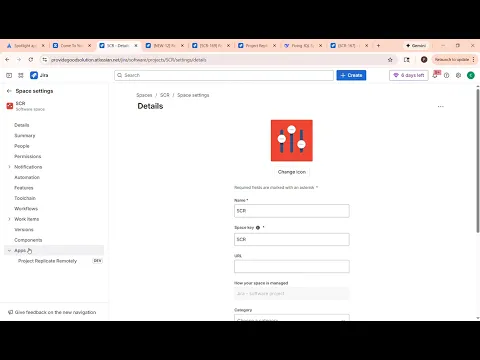480x360 pixels.
Task: Click the 6 days left button
Action: (409, 75)
